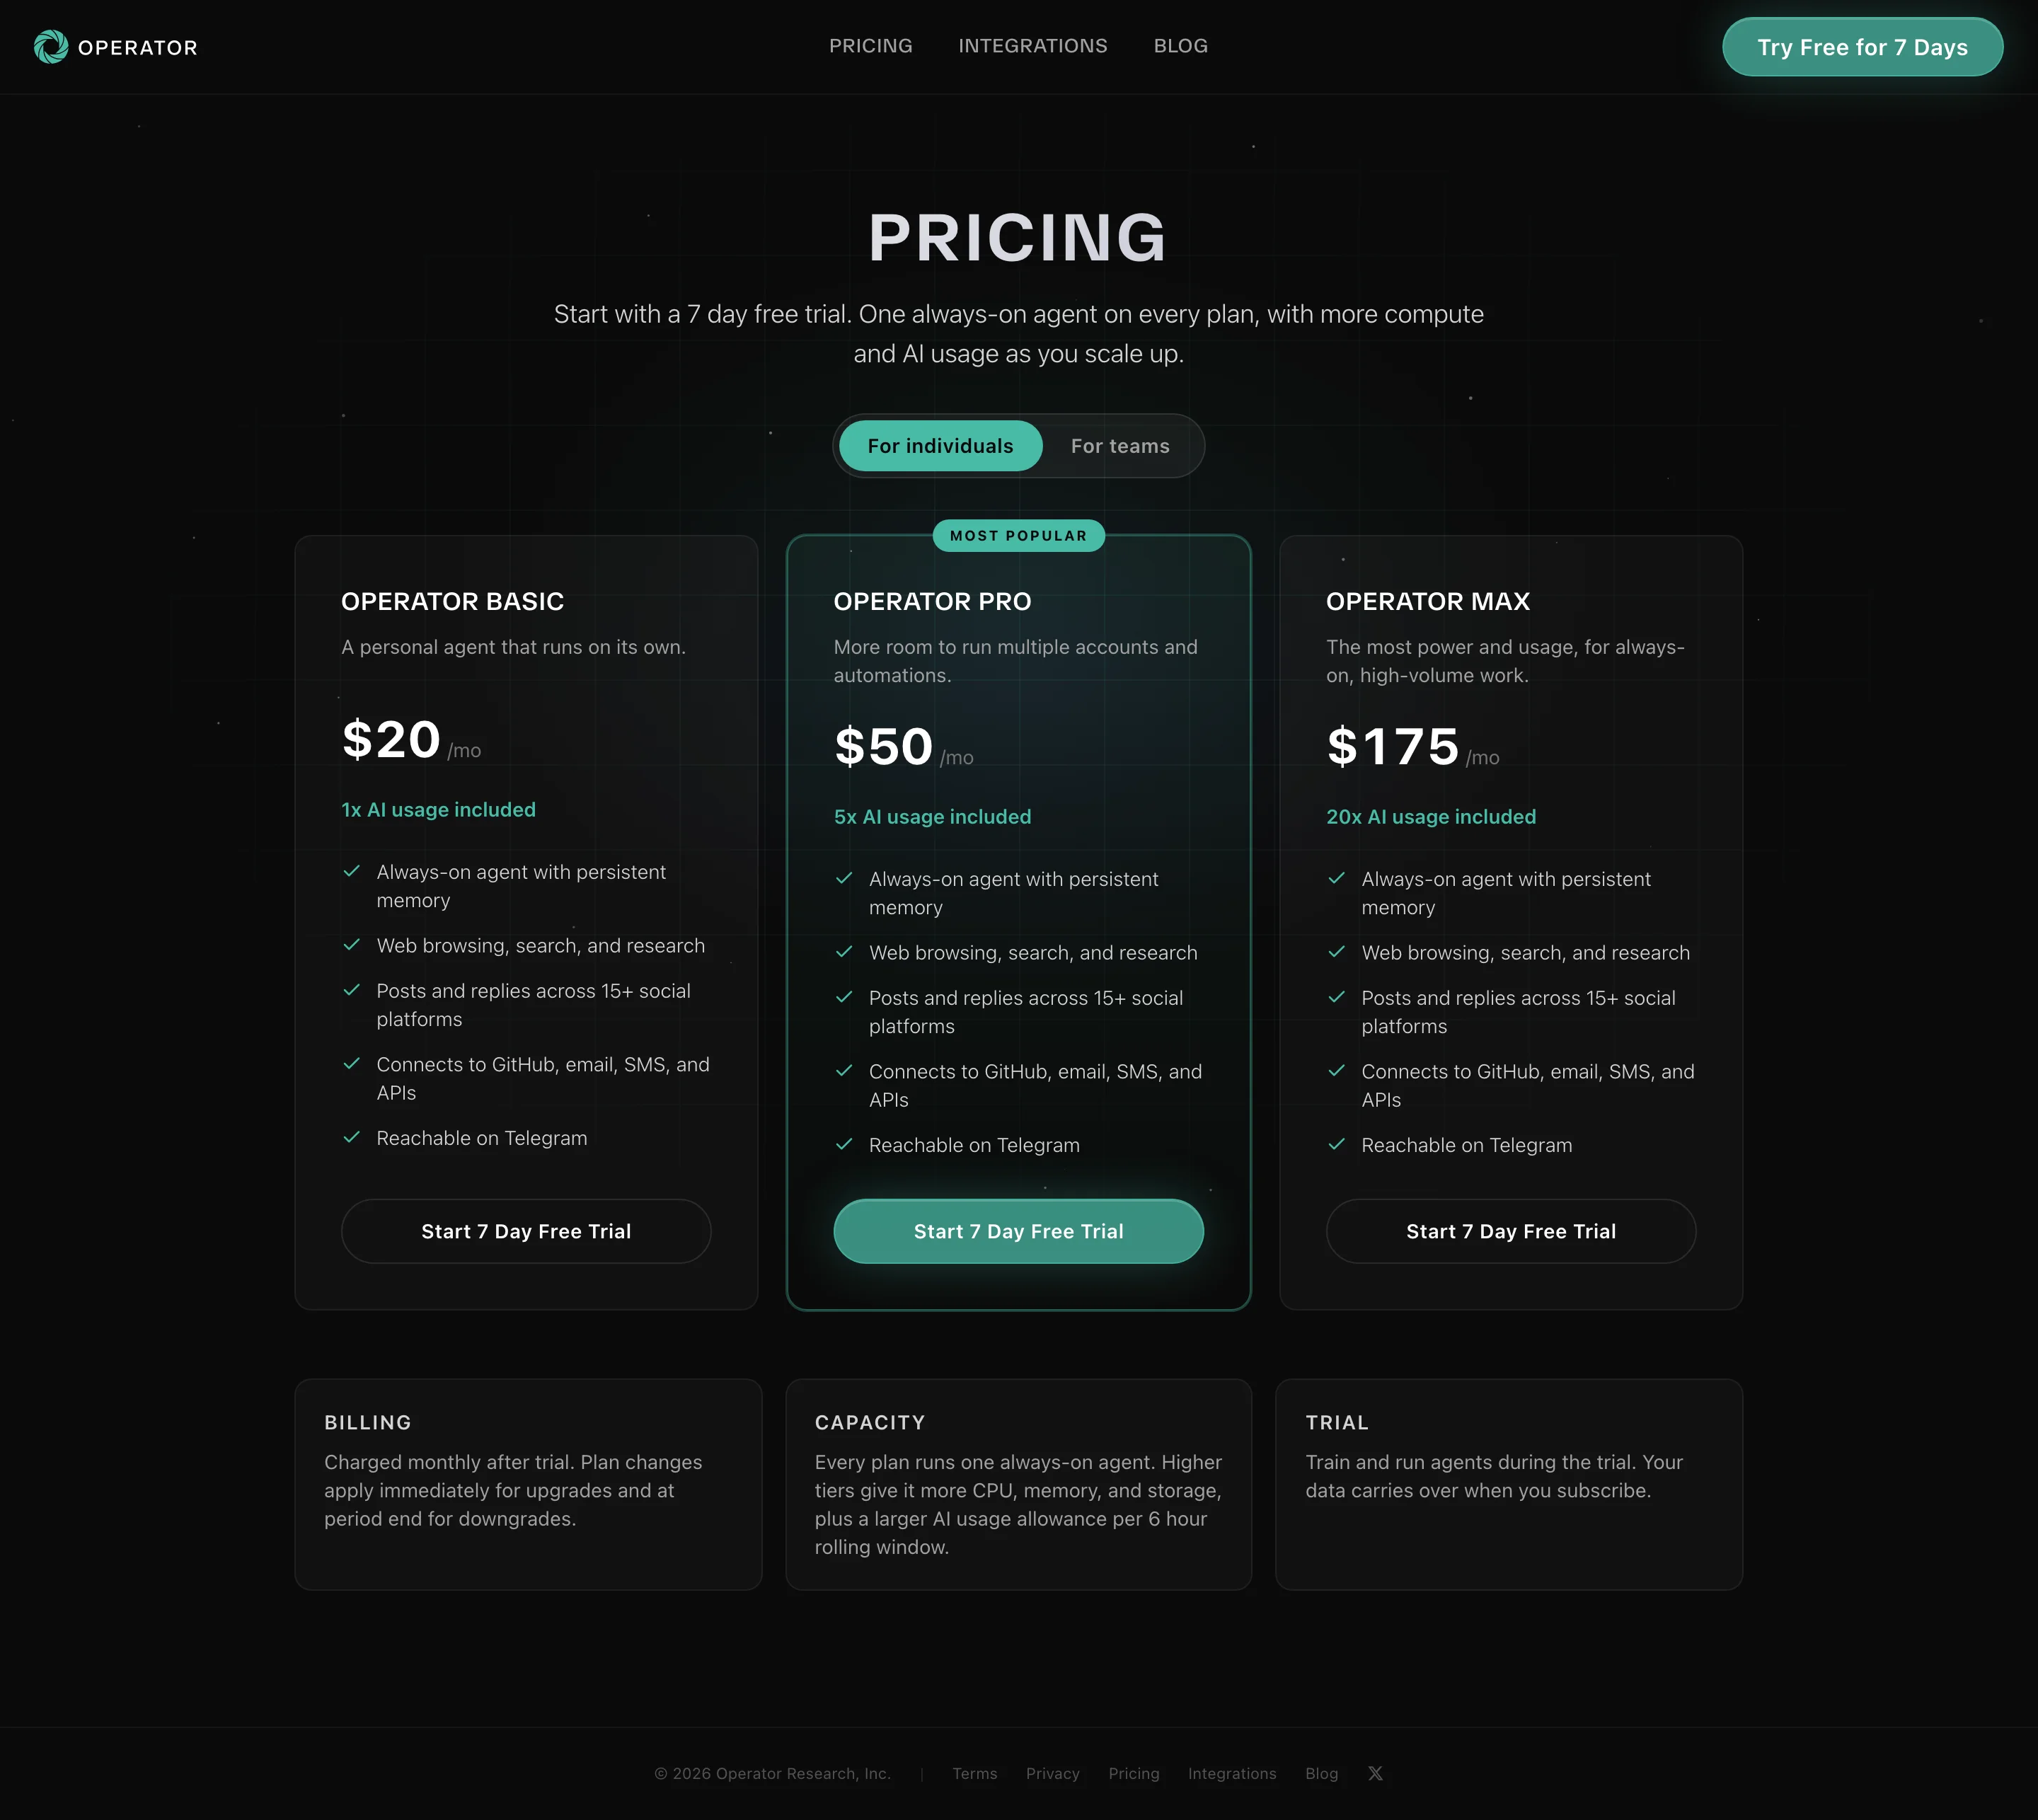Start the Operator Max 7 day trial
2038x1820 pixels.
pyautogui.click(x=1511, y=1231)
